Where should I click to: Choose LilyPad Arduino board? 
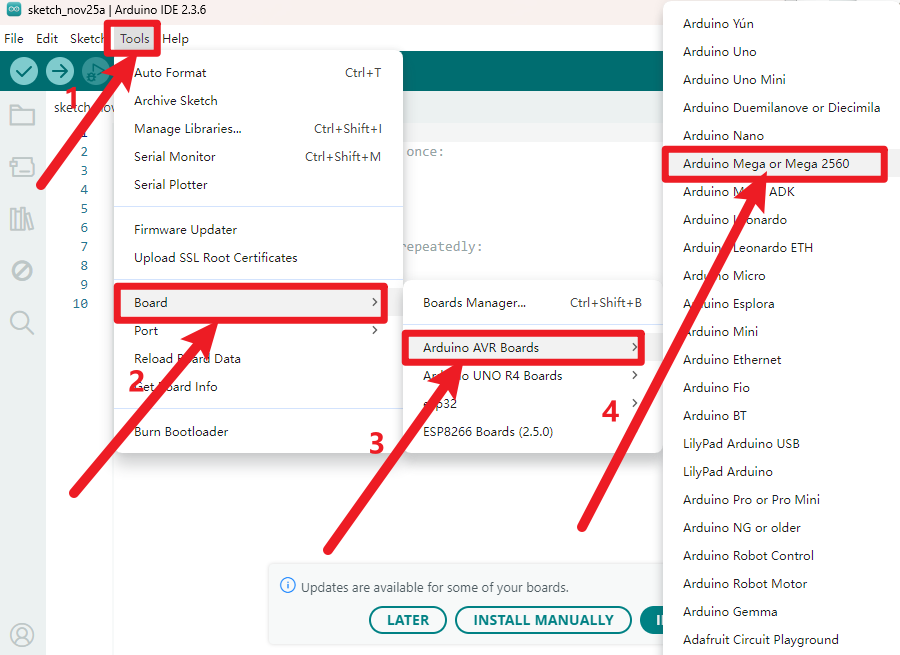(x=781, y=472)
